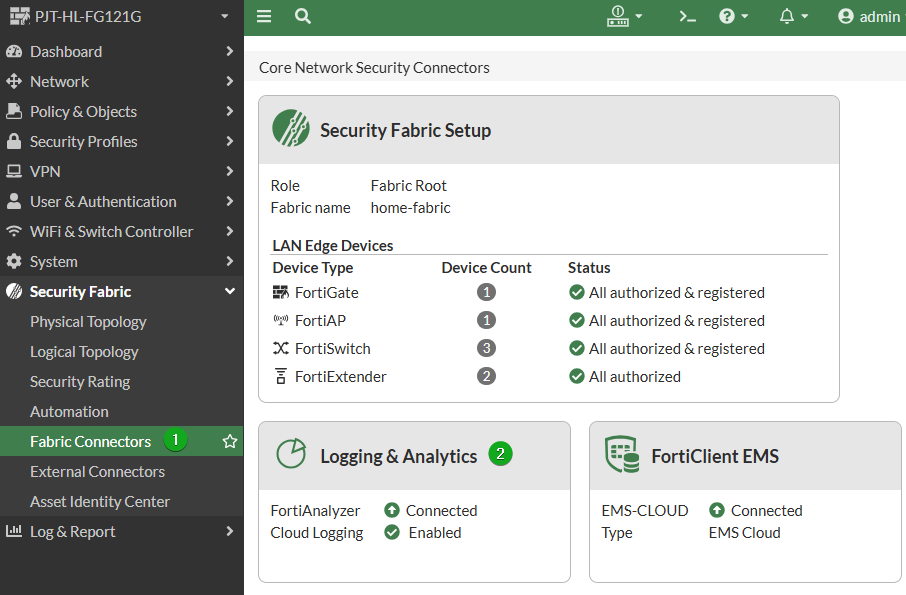This screenshot has width=906, height=595.
Task: Click the Network move-arrows icon
Action: coord(14,81)
